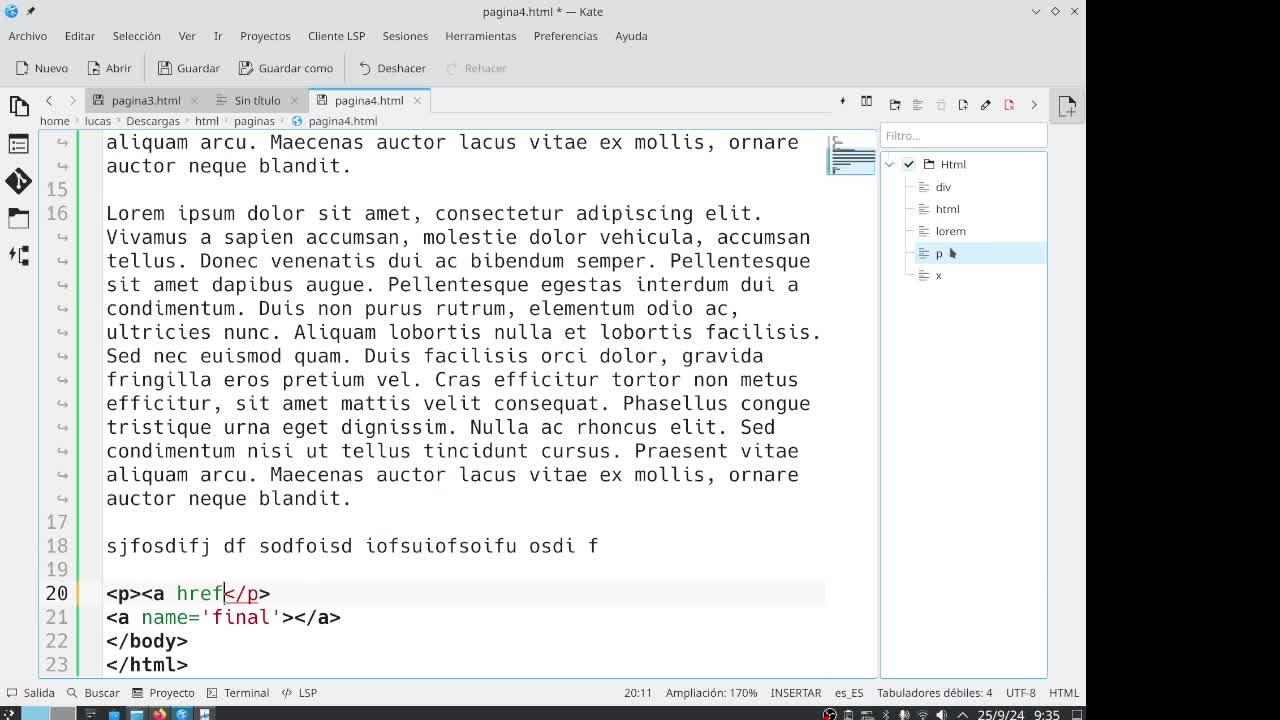
Task: Click the new document icon at top right
Action: click(1067, 105)
